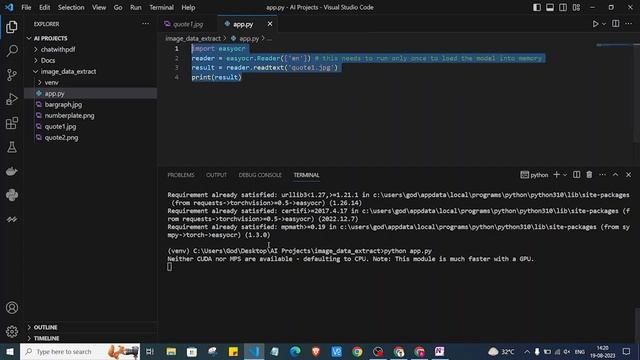Close the terminal panel
640x360 pixels.
[629, 175]
